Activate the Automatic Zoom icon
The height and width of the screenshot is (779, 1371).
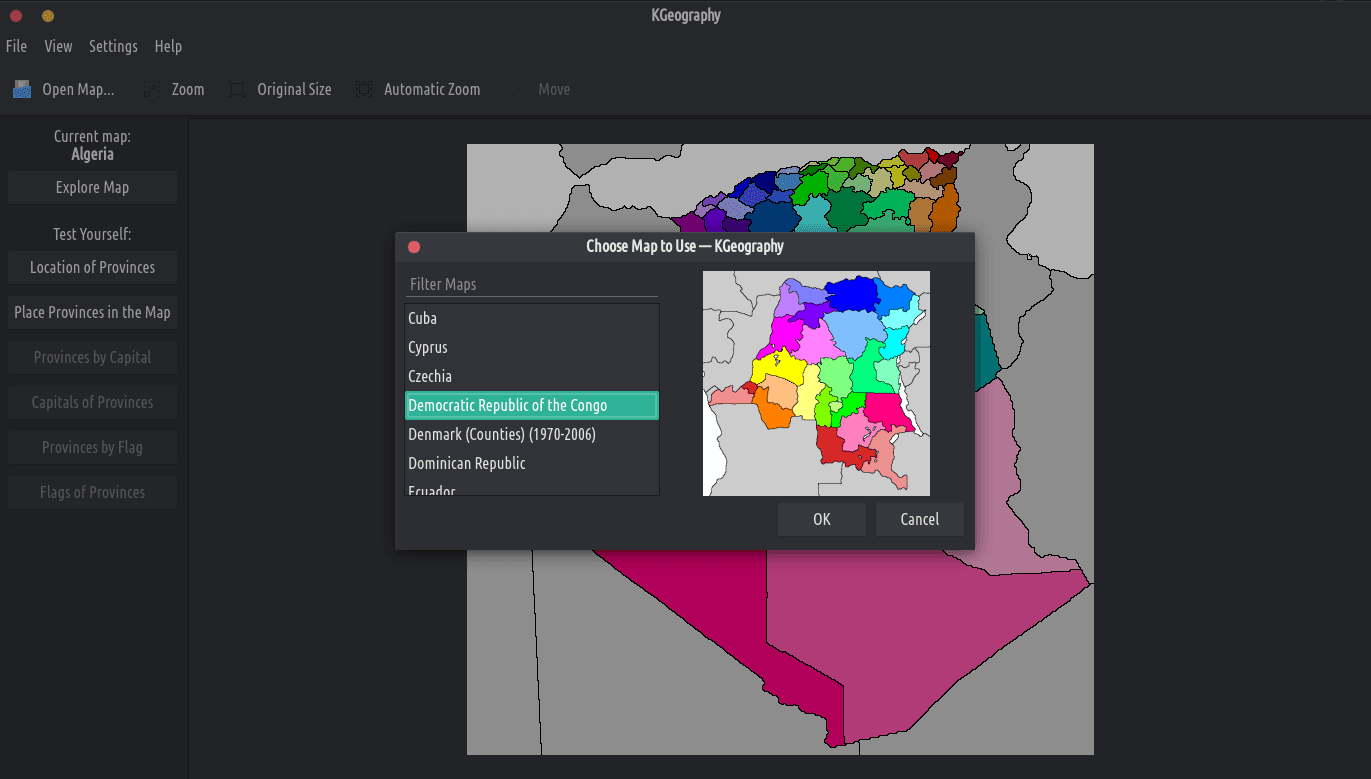(x=364, y=90)
